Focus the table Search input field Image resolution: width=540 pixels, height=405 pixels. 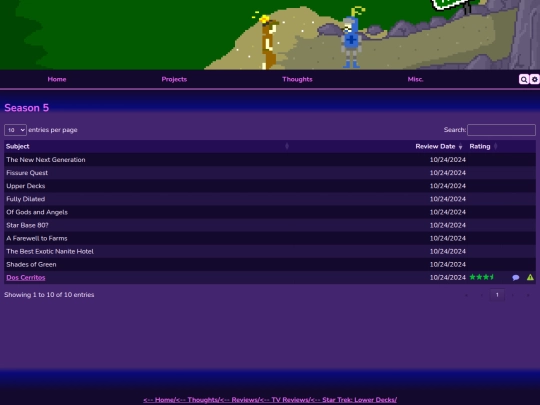(x=501, y=130)
